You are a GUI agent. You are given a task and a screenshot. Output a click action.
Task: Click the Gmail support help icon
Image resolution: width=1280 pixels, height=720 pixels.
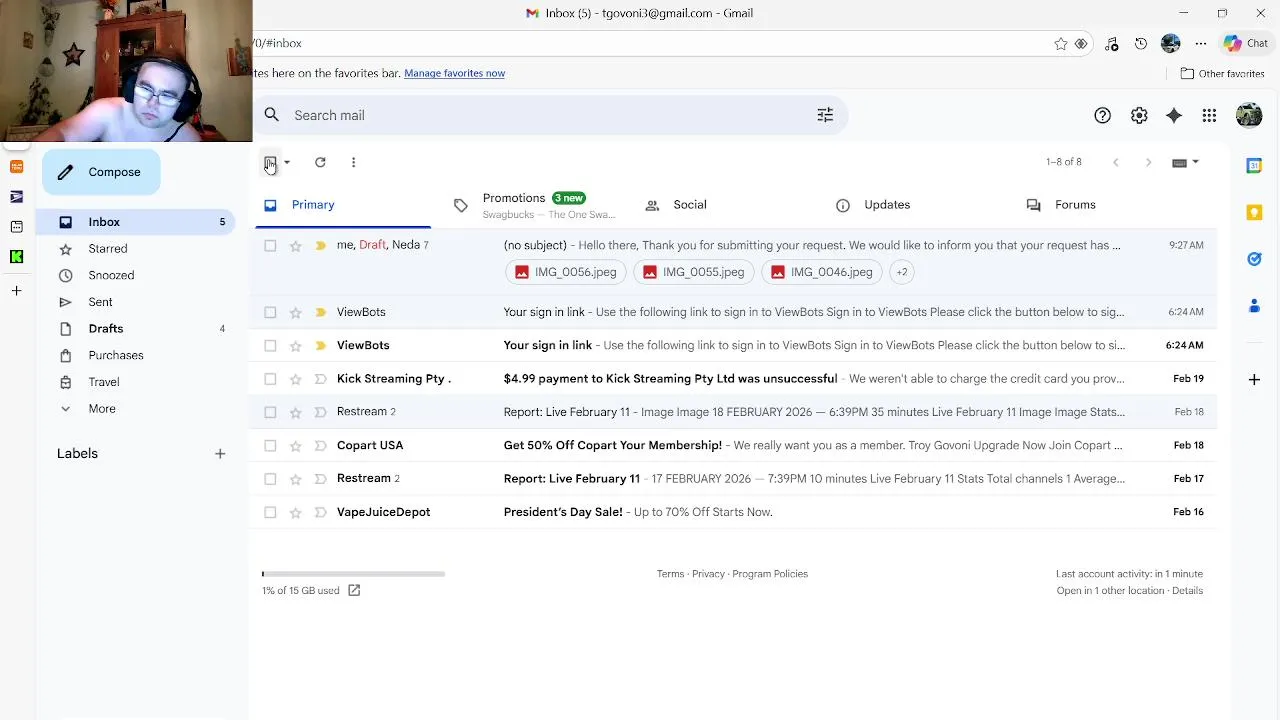click(x=1102, y=116)
